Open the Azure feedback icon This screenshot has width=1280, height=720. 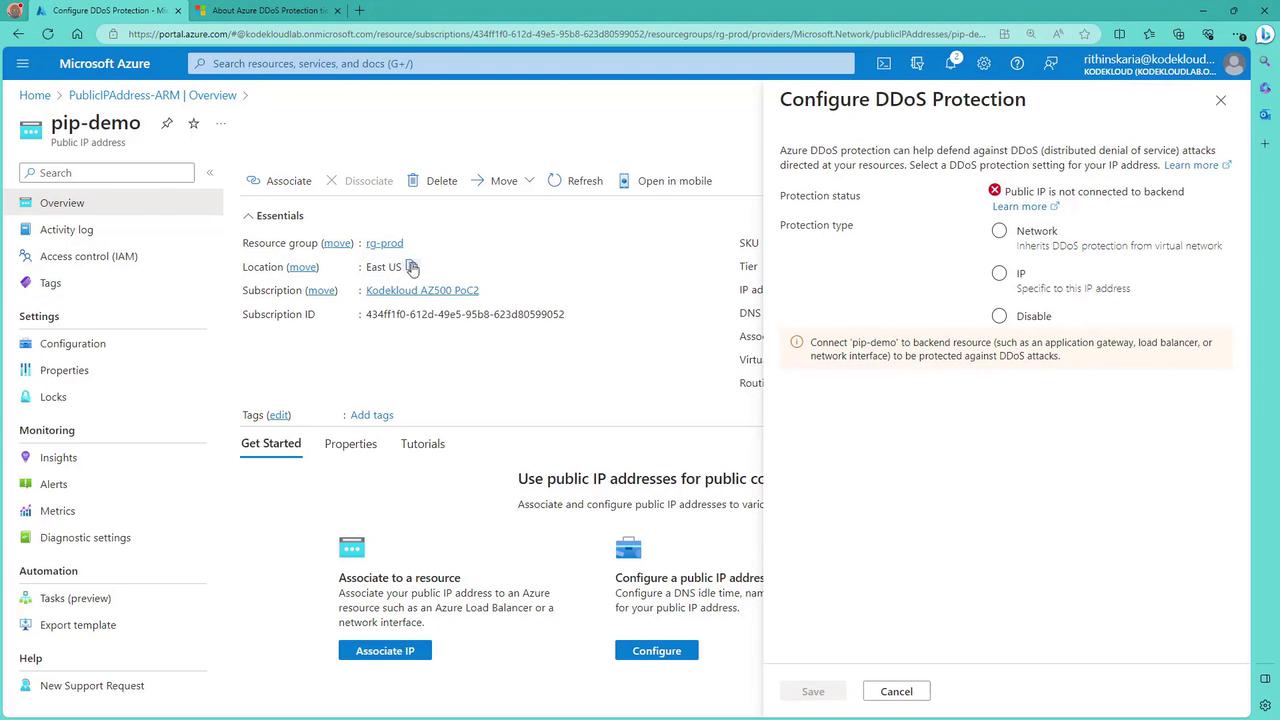(x=1050, y=63)
